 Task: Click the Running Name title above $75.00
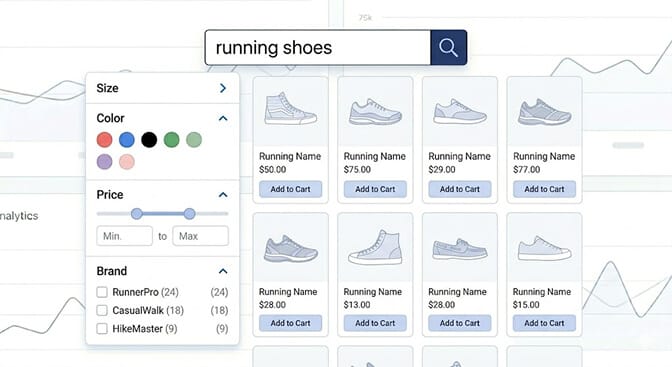375,156
